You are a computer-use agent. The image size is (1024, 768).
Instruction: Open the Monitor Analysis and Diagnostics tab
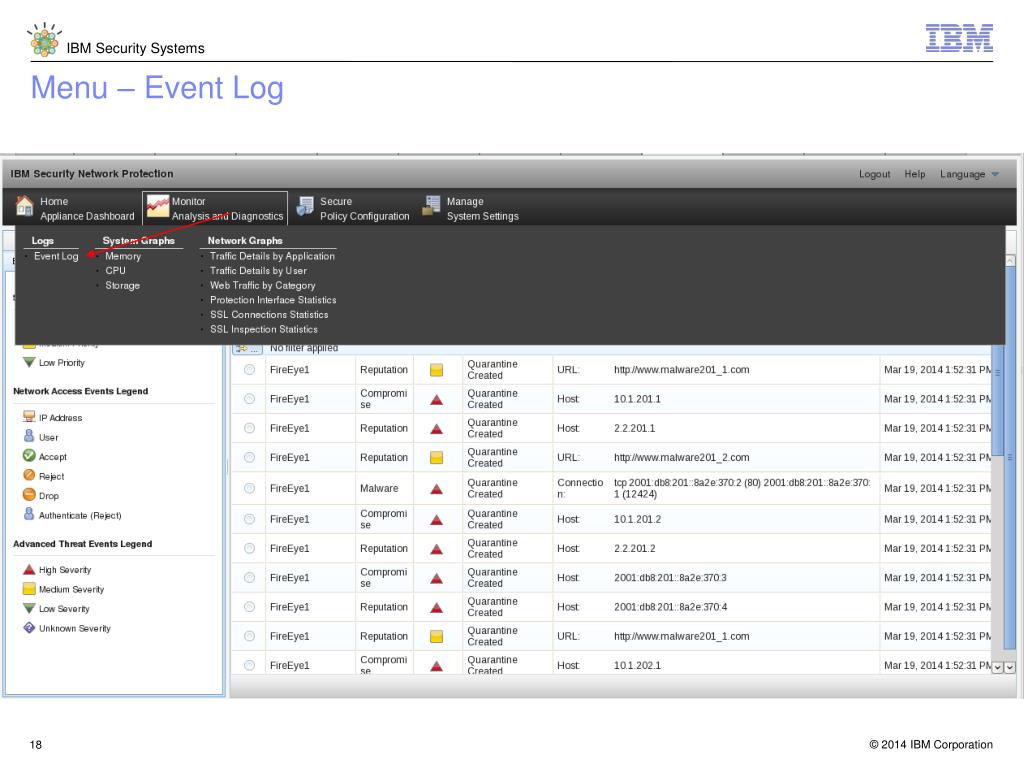215,208
